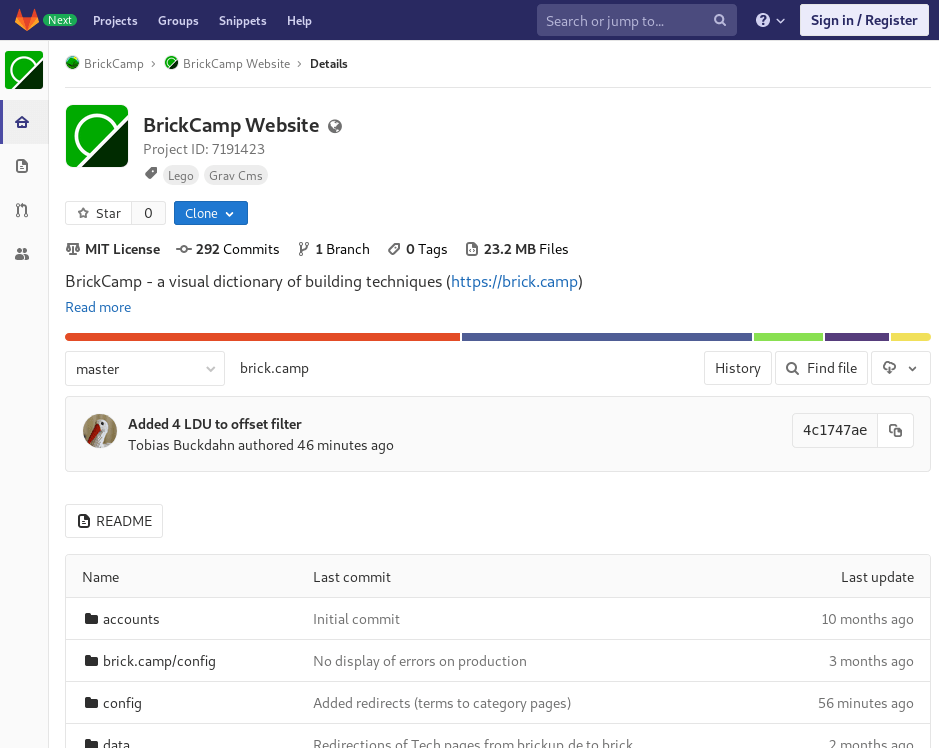Focus the Search or jump to field

click(625, 20)
